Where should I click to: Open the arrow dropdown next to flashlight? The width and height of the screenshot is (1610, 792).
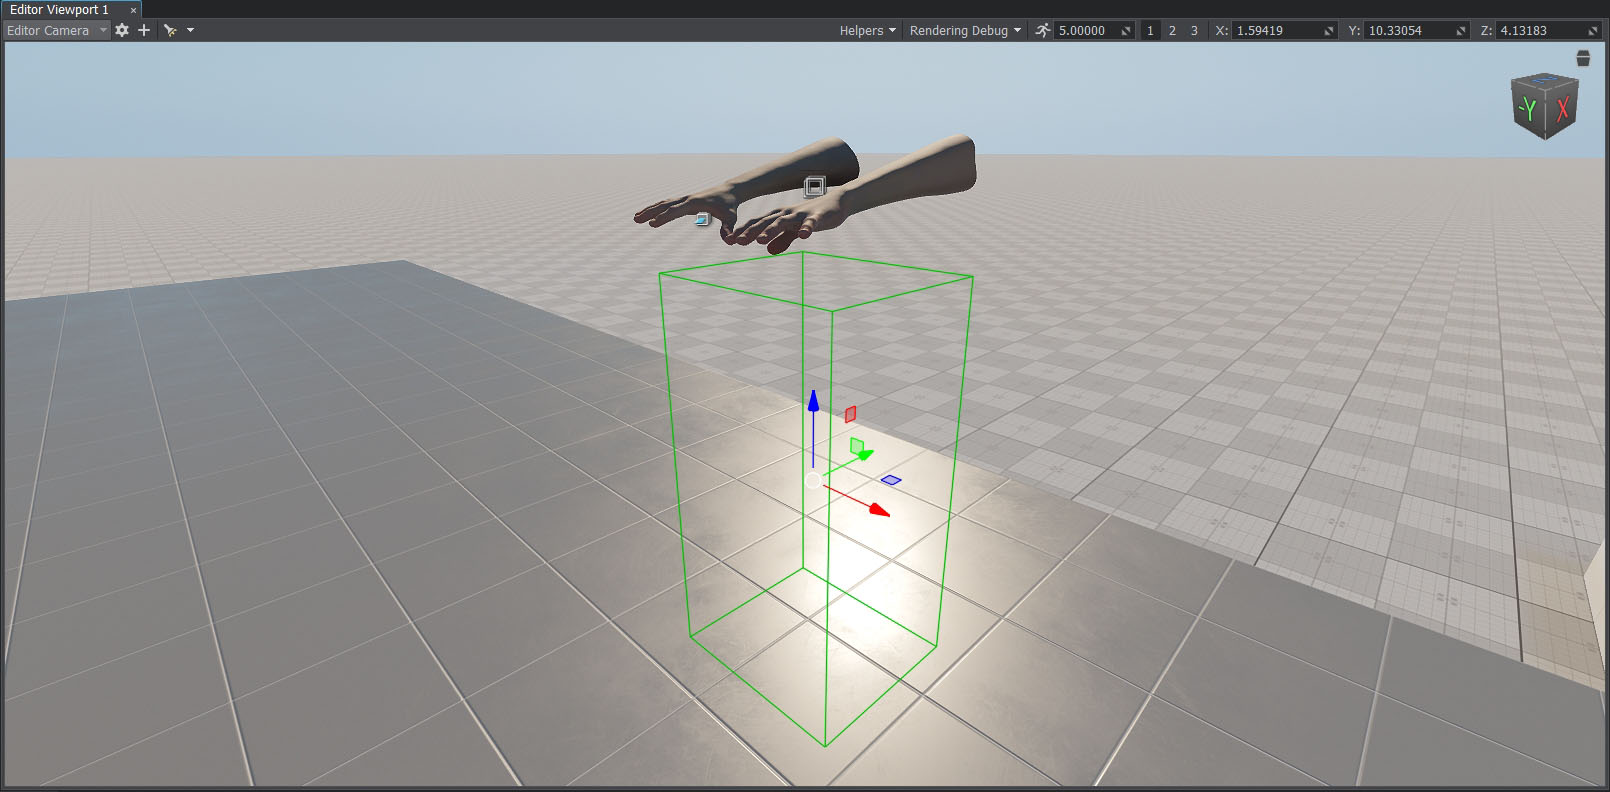191,30
